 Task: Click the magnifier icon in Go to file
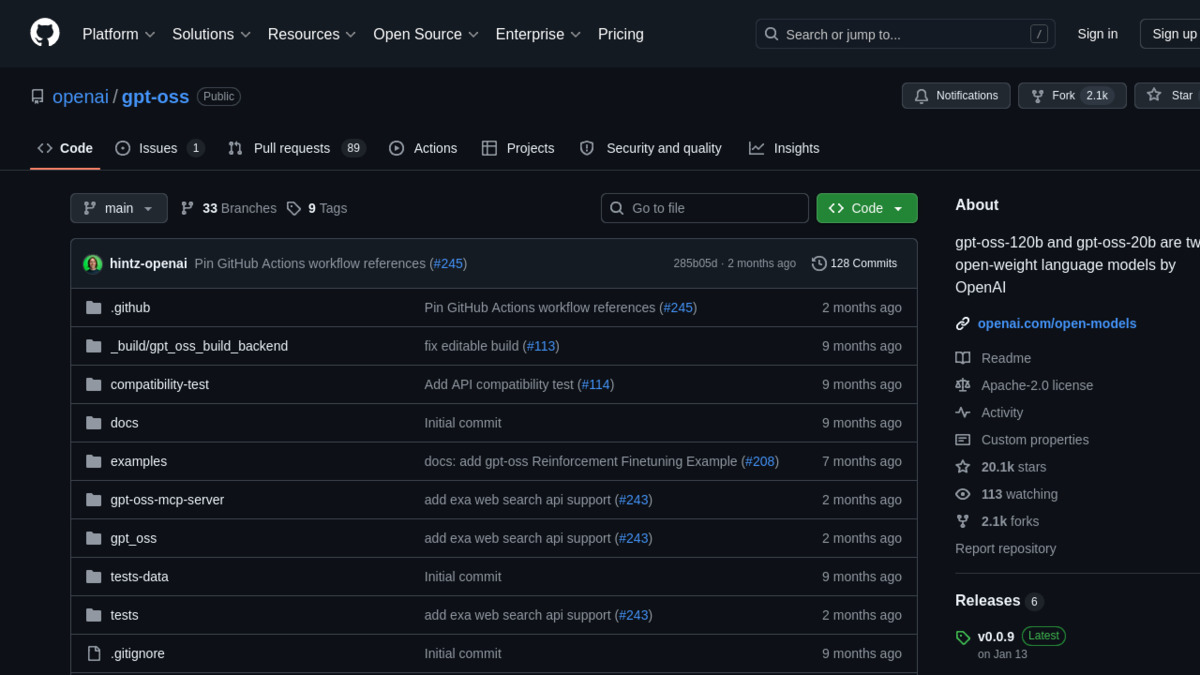(x=617, y=208)
